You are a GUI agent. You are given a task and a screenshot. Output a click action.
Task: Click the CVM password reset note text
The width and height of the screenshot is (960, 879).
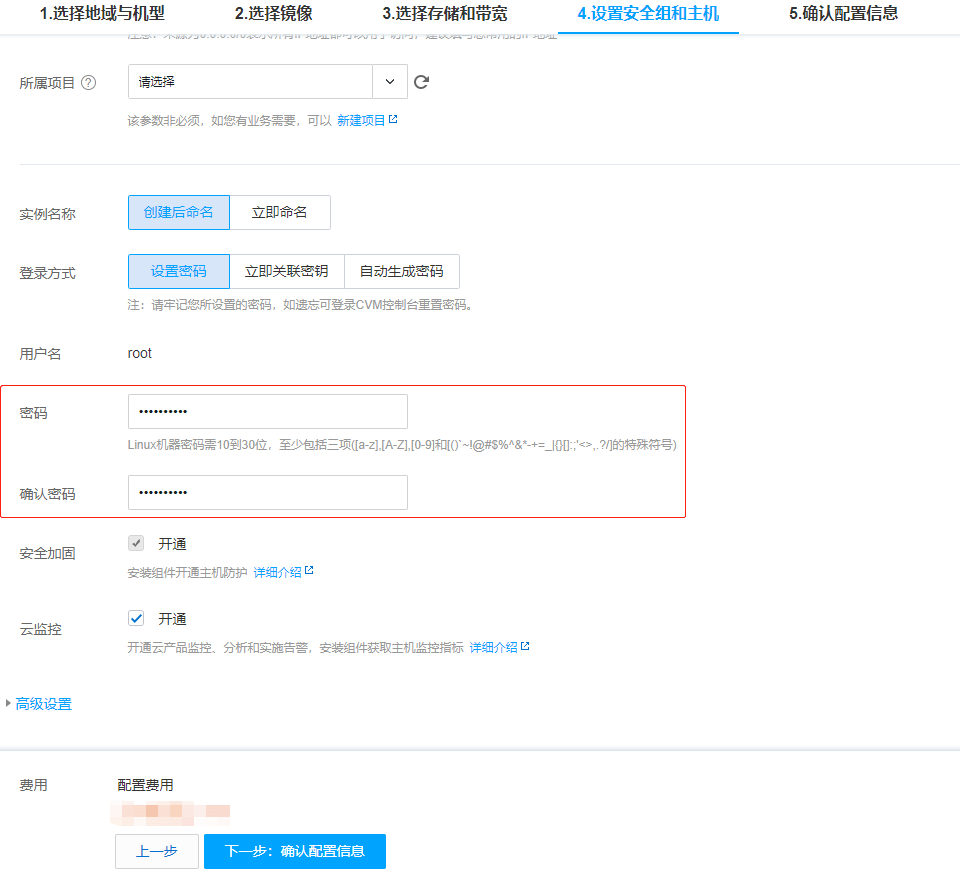(301, 305)
